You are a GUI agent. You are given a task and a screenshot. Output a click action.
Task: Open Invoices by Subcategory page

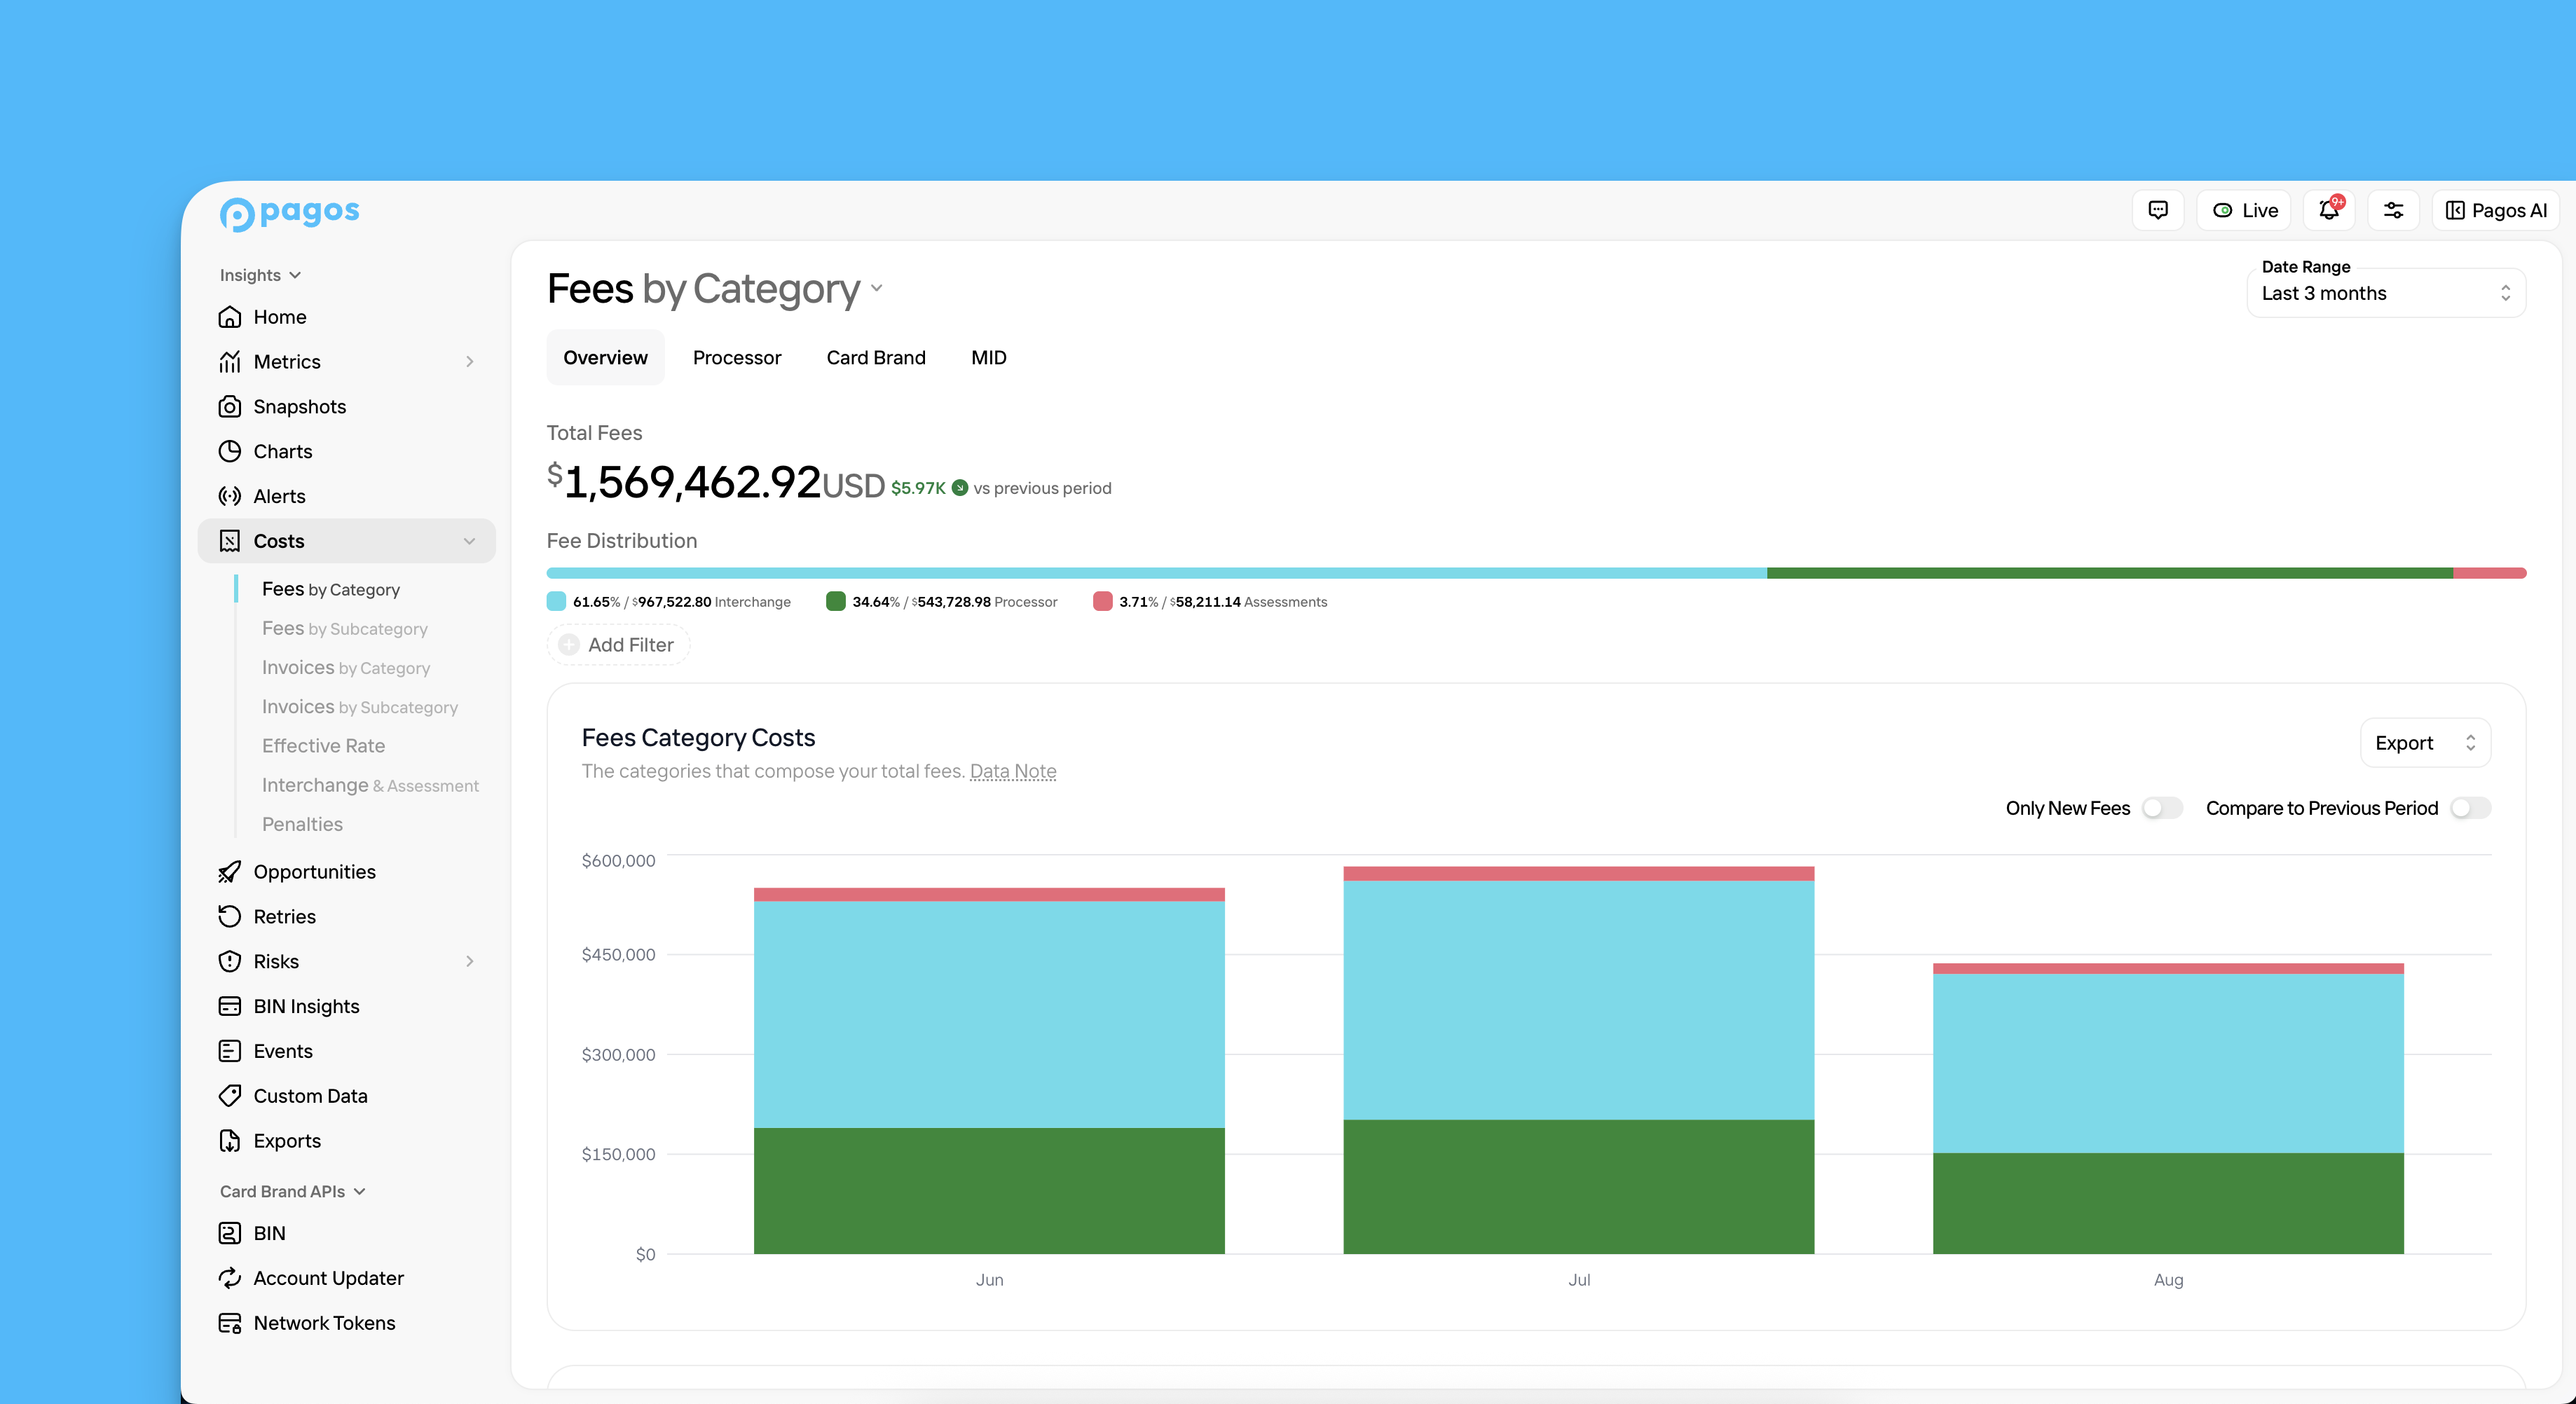point(360,706)
